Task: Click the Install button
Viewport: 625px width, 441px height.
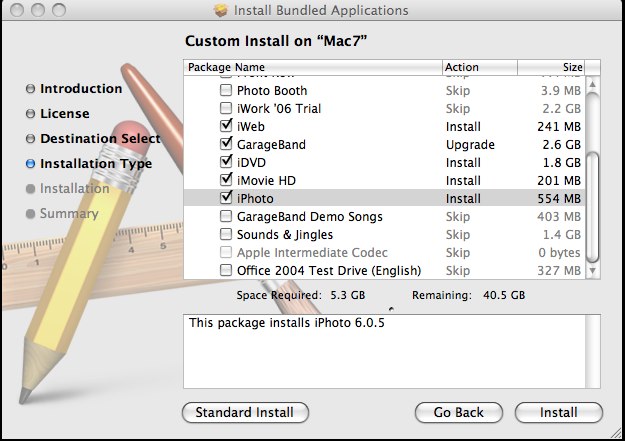Action: 558,412
